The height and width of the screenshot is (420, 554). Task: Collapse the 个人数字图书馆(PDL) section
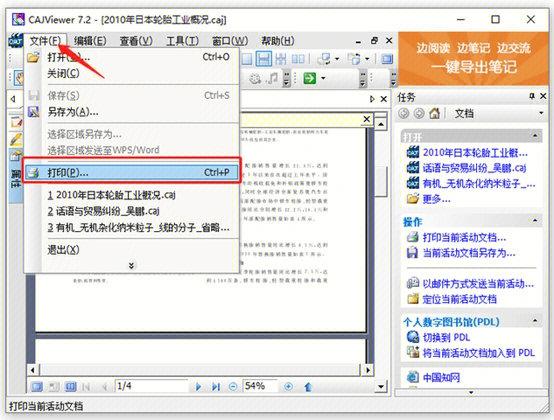[x=535, y=321]
